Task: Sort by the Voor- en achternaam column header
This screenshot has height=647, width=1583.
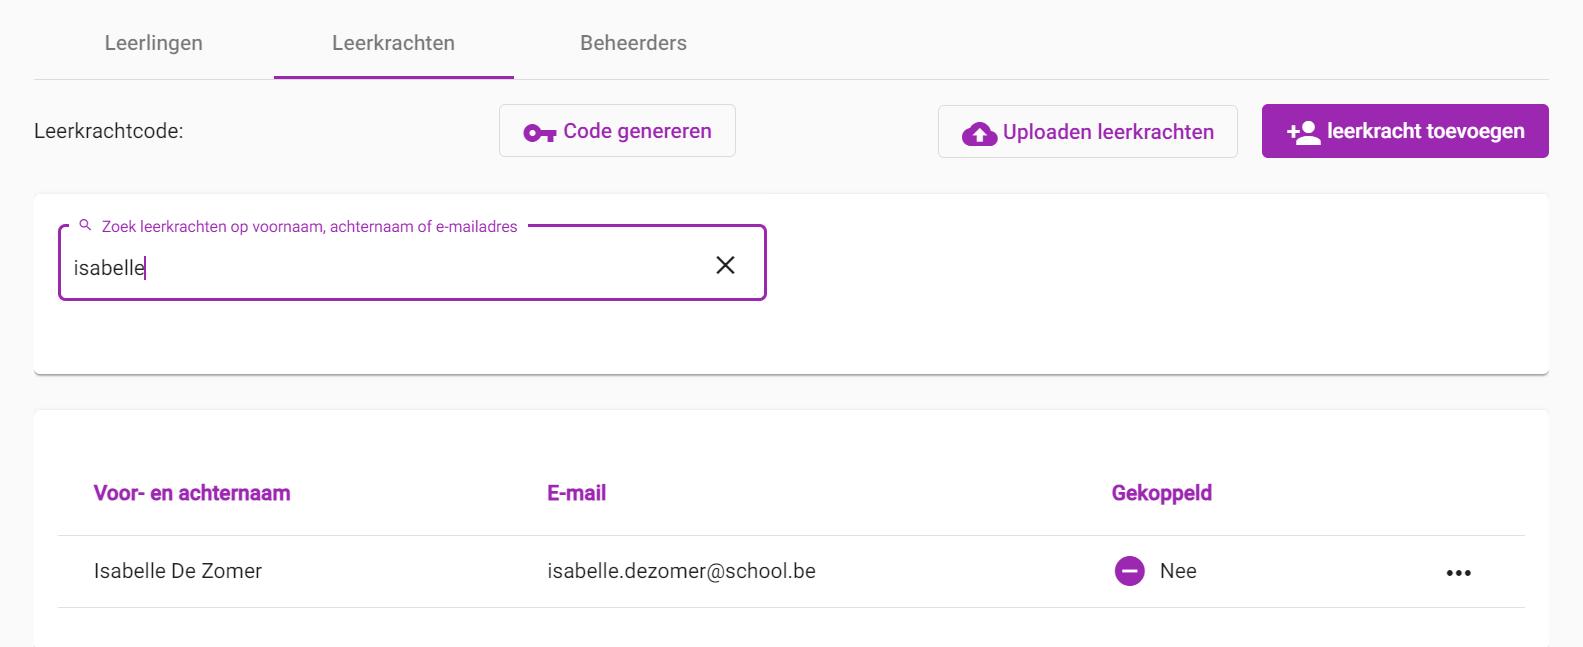Action: [x=192, y=493]
